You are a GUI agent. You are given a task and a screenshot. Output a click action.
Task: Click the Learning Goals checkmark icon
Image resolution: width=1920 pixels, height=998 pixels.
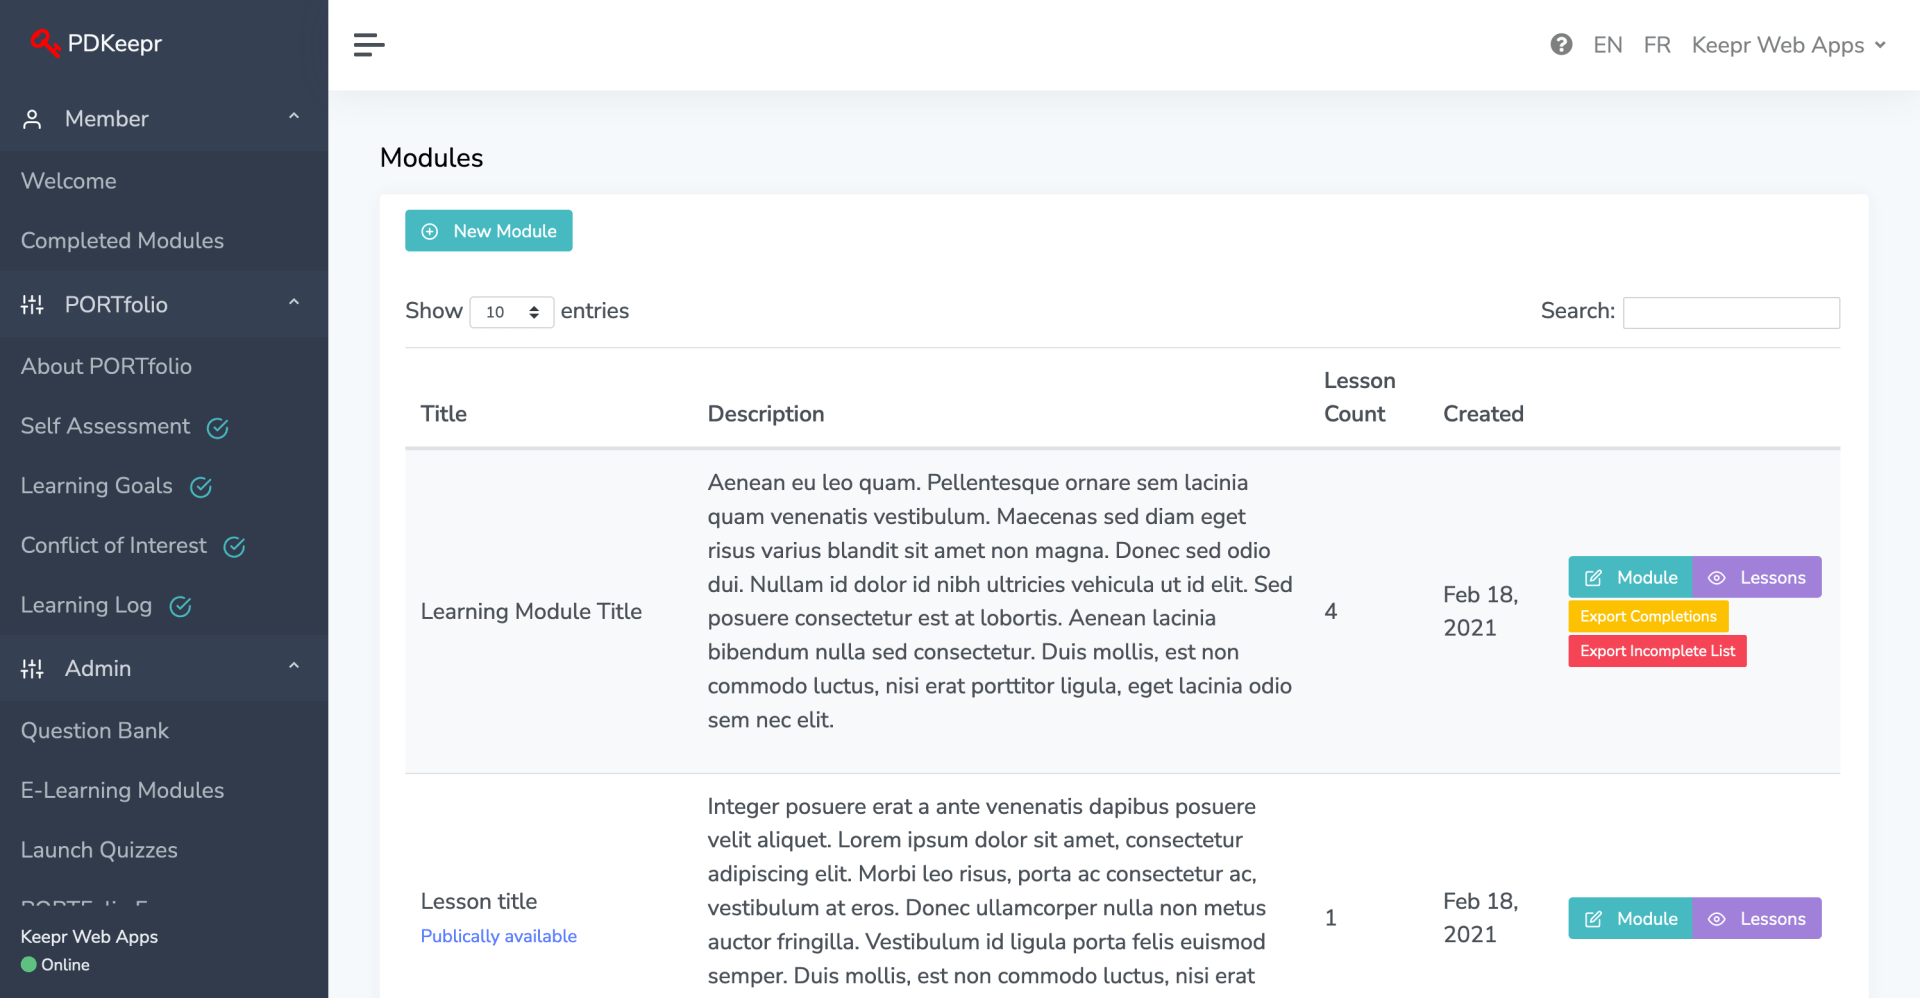coord(201,487)
